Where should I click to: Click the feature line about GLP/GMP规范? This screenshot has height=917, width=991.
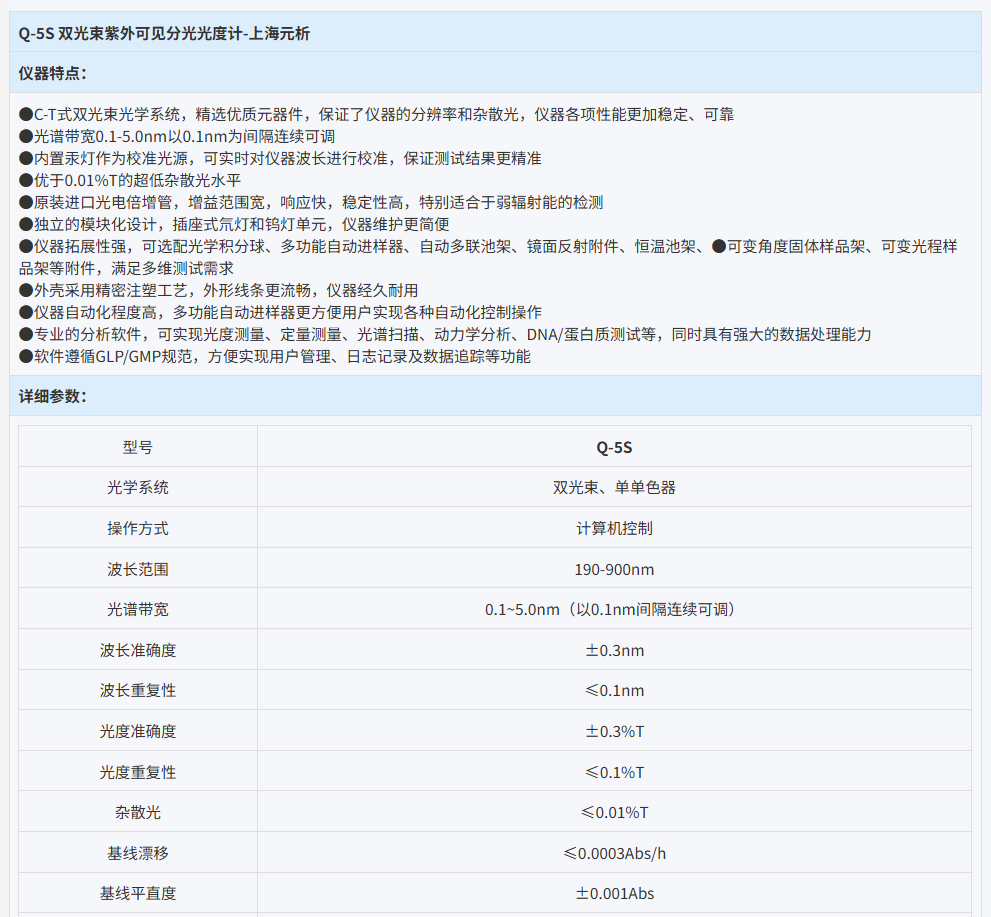pos(274,356)
